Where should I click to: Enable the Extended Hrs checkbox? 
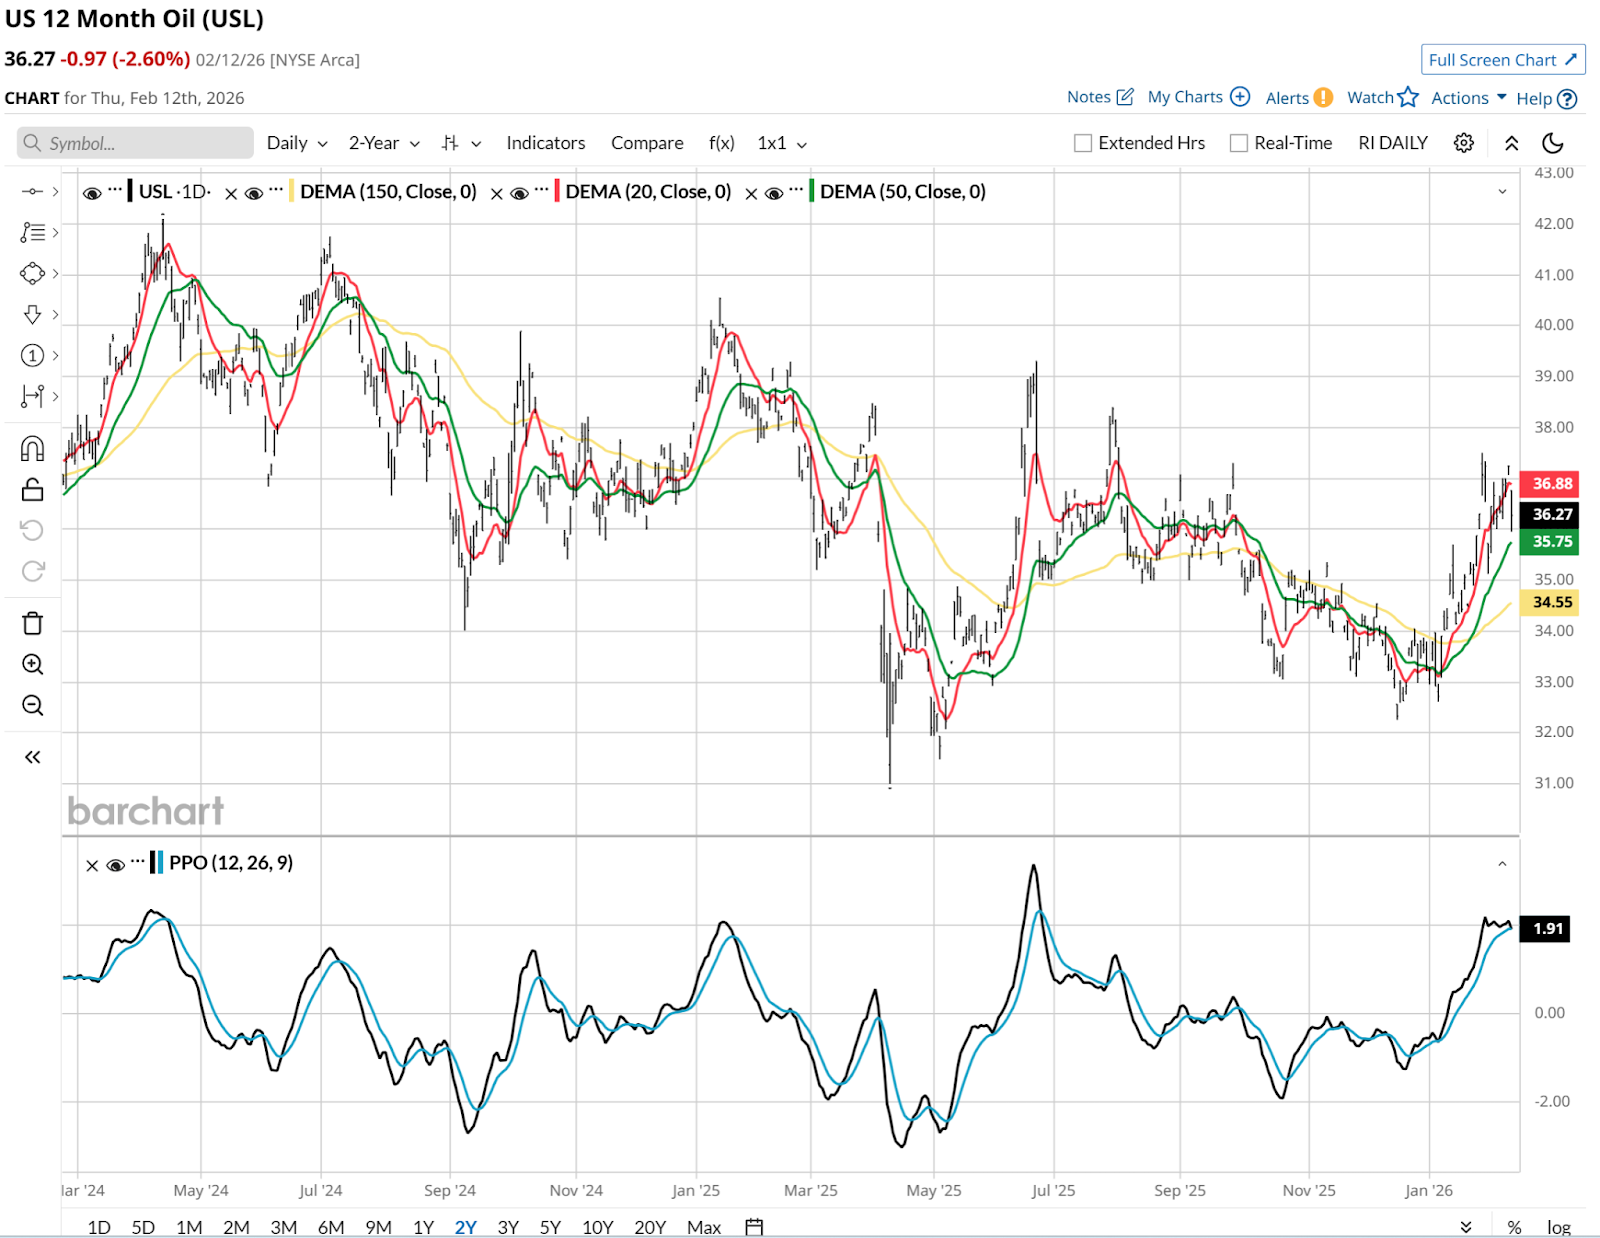click(1082, 143)
